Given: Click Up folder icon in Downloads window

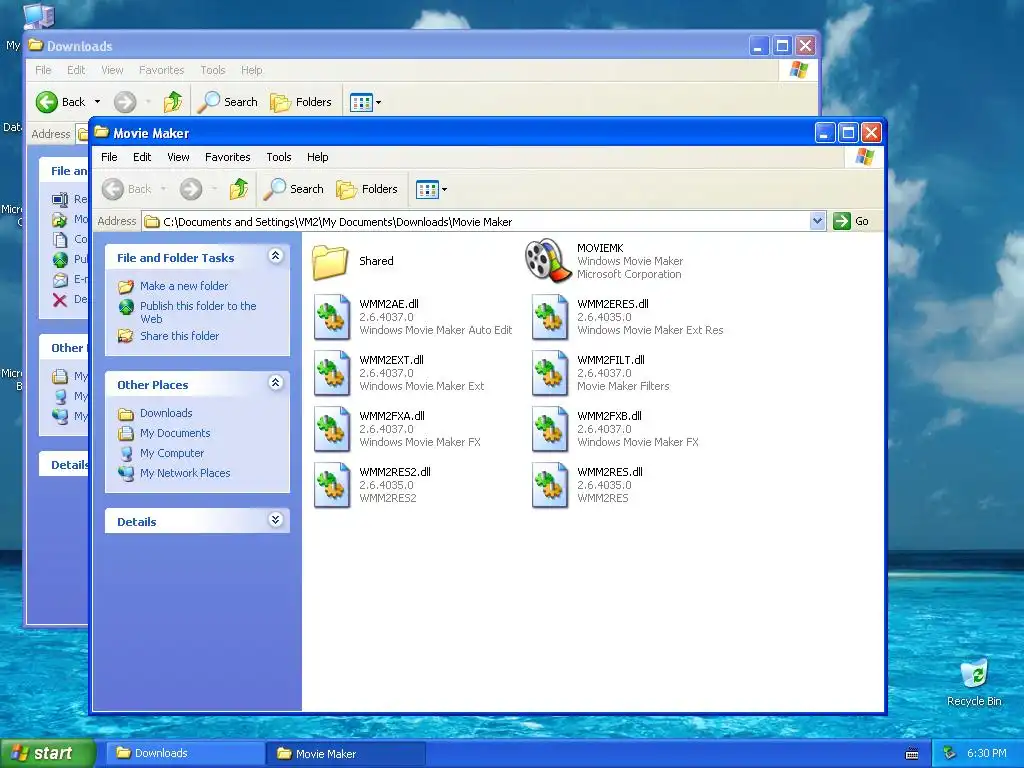Looking at the screenshot, I should point(172,102).
